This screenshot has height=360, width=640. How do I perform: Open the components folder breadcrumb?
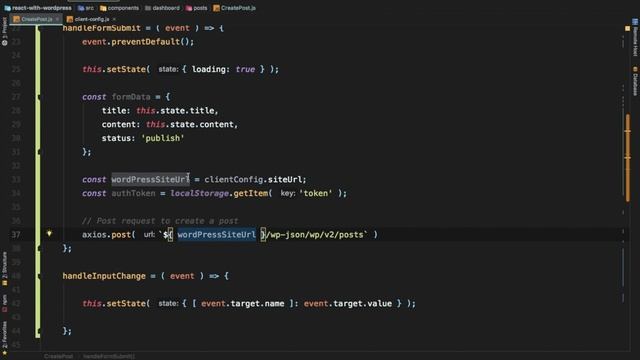(119, 8)
